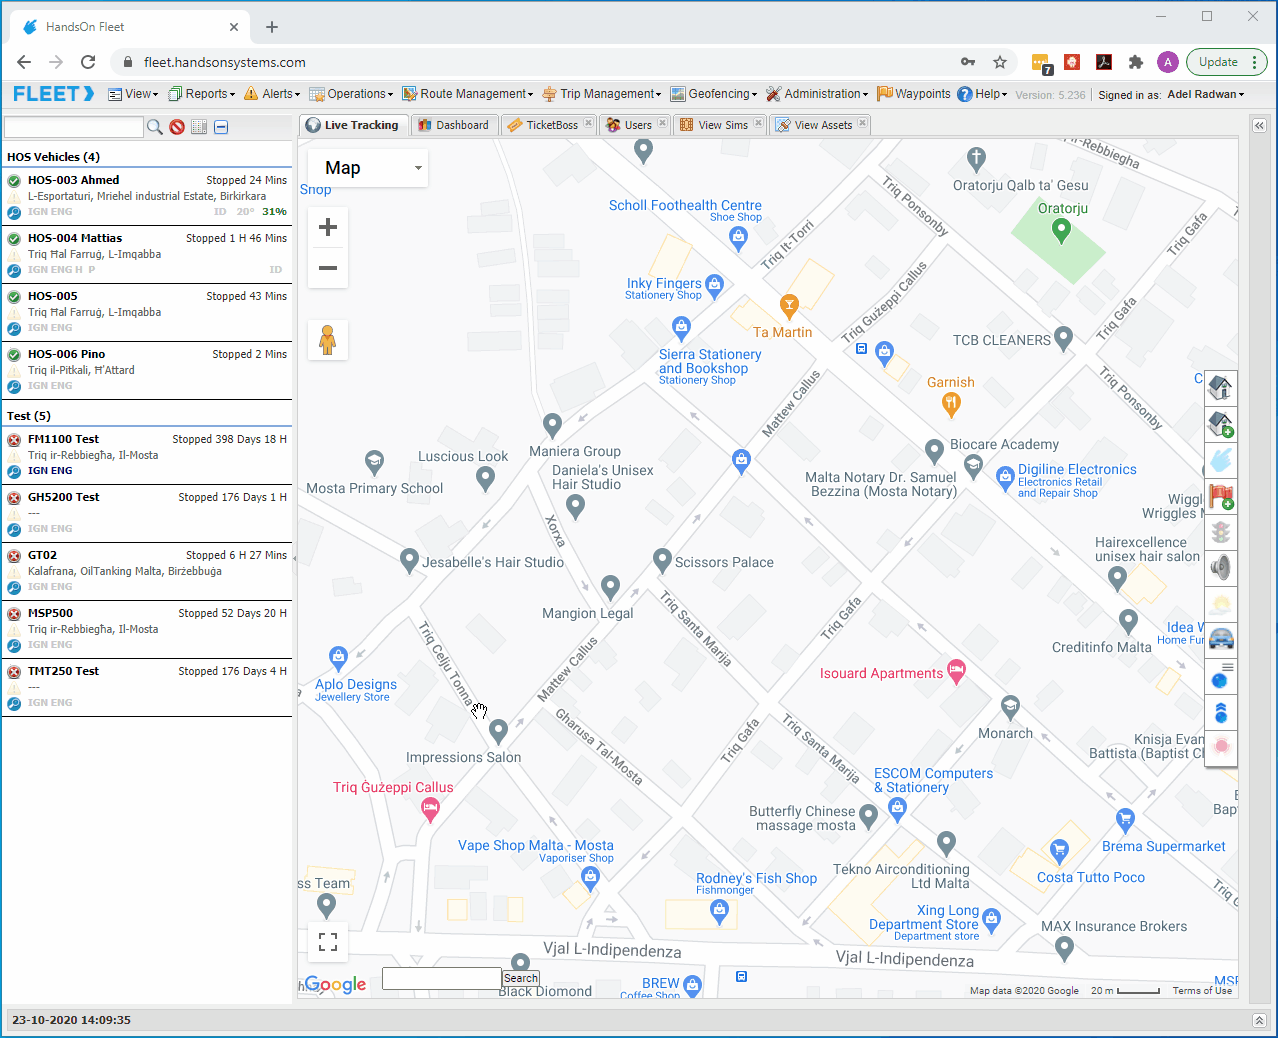
Task: Locate HOS-004 Mattias with its magnifier icon
Action: tap(14, 271)
